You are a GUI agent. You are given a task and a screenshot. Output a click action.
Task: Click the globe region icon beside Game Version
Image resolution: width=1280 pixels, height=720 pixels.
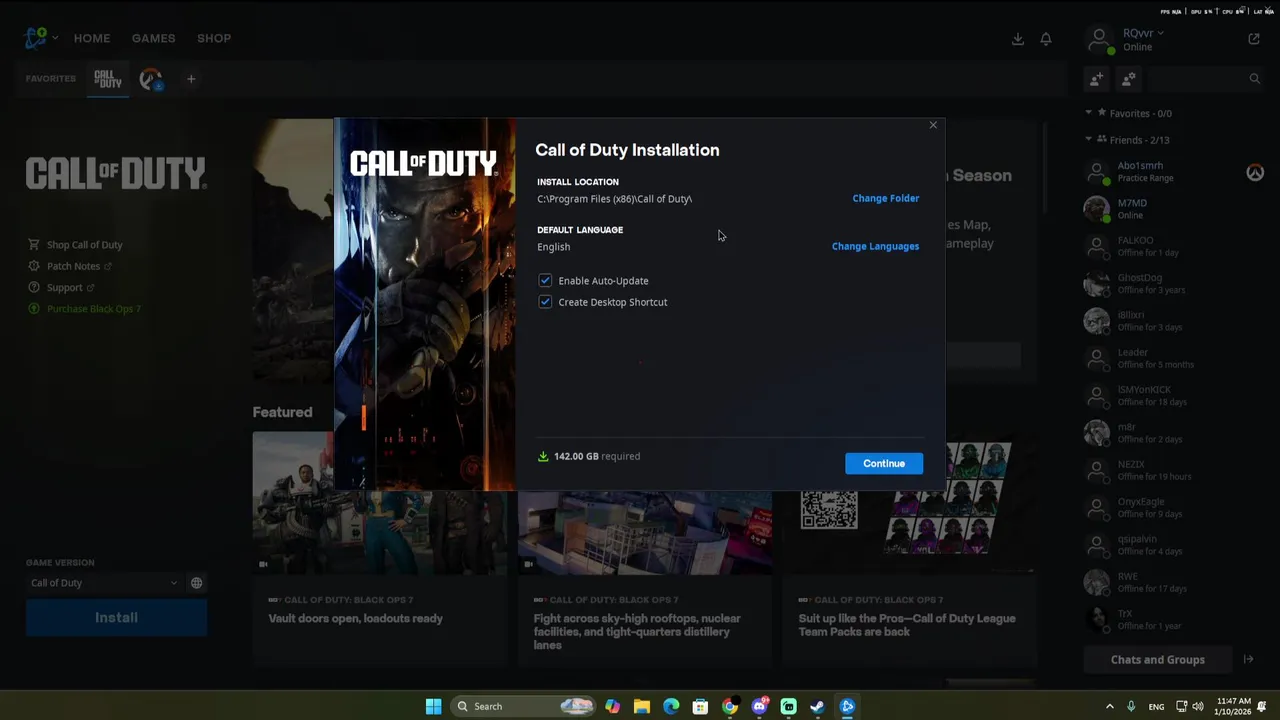point(197,583)
